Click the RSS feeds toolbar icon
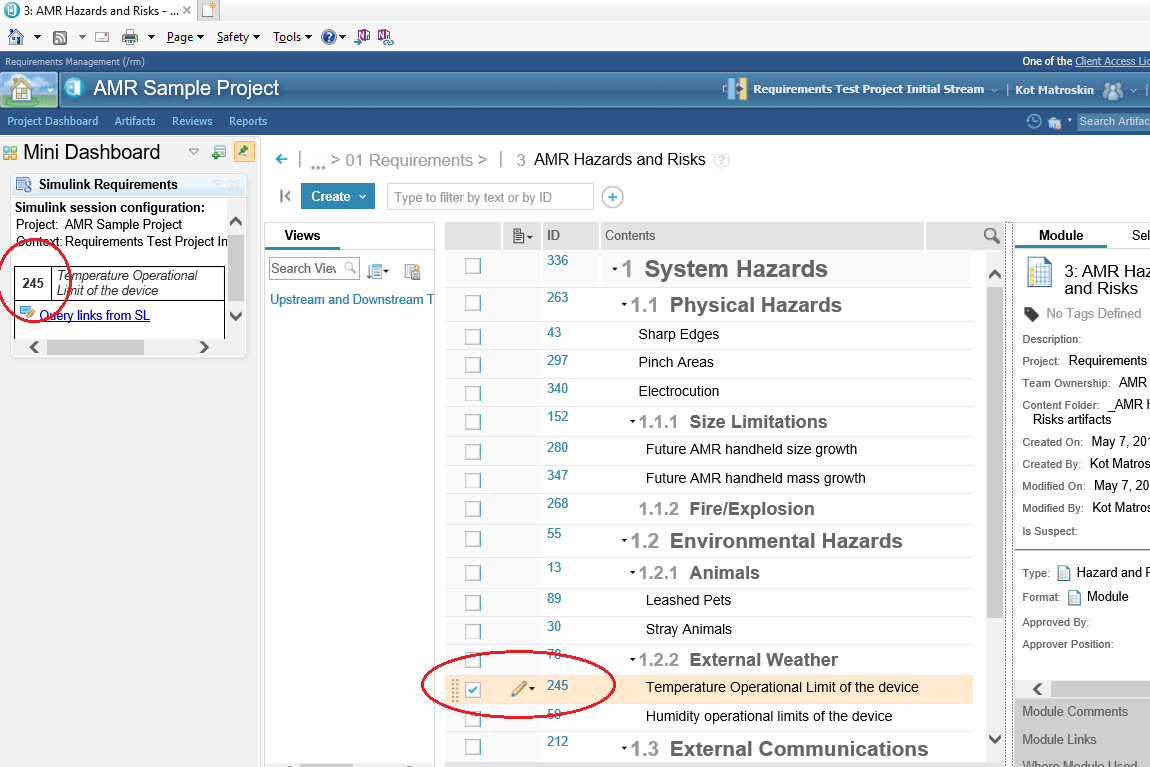This screenshot has height=767, width=1150. 60,37
